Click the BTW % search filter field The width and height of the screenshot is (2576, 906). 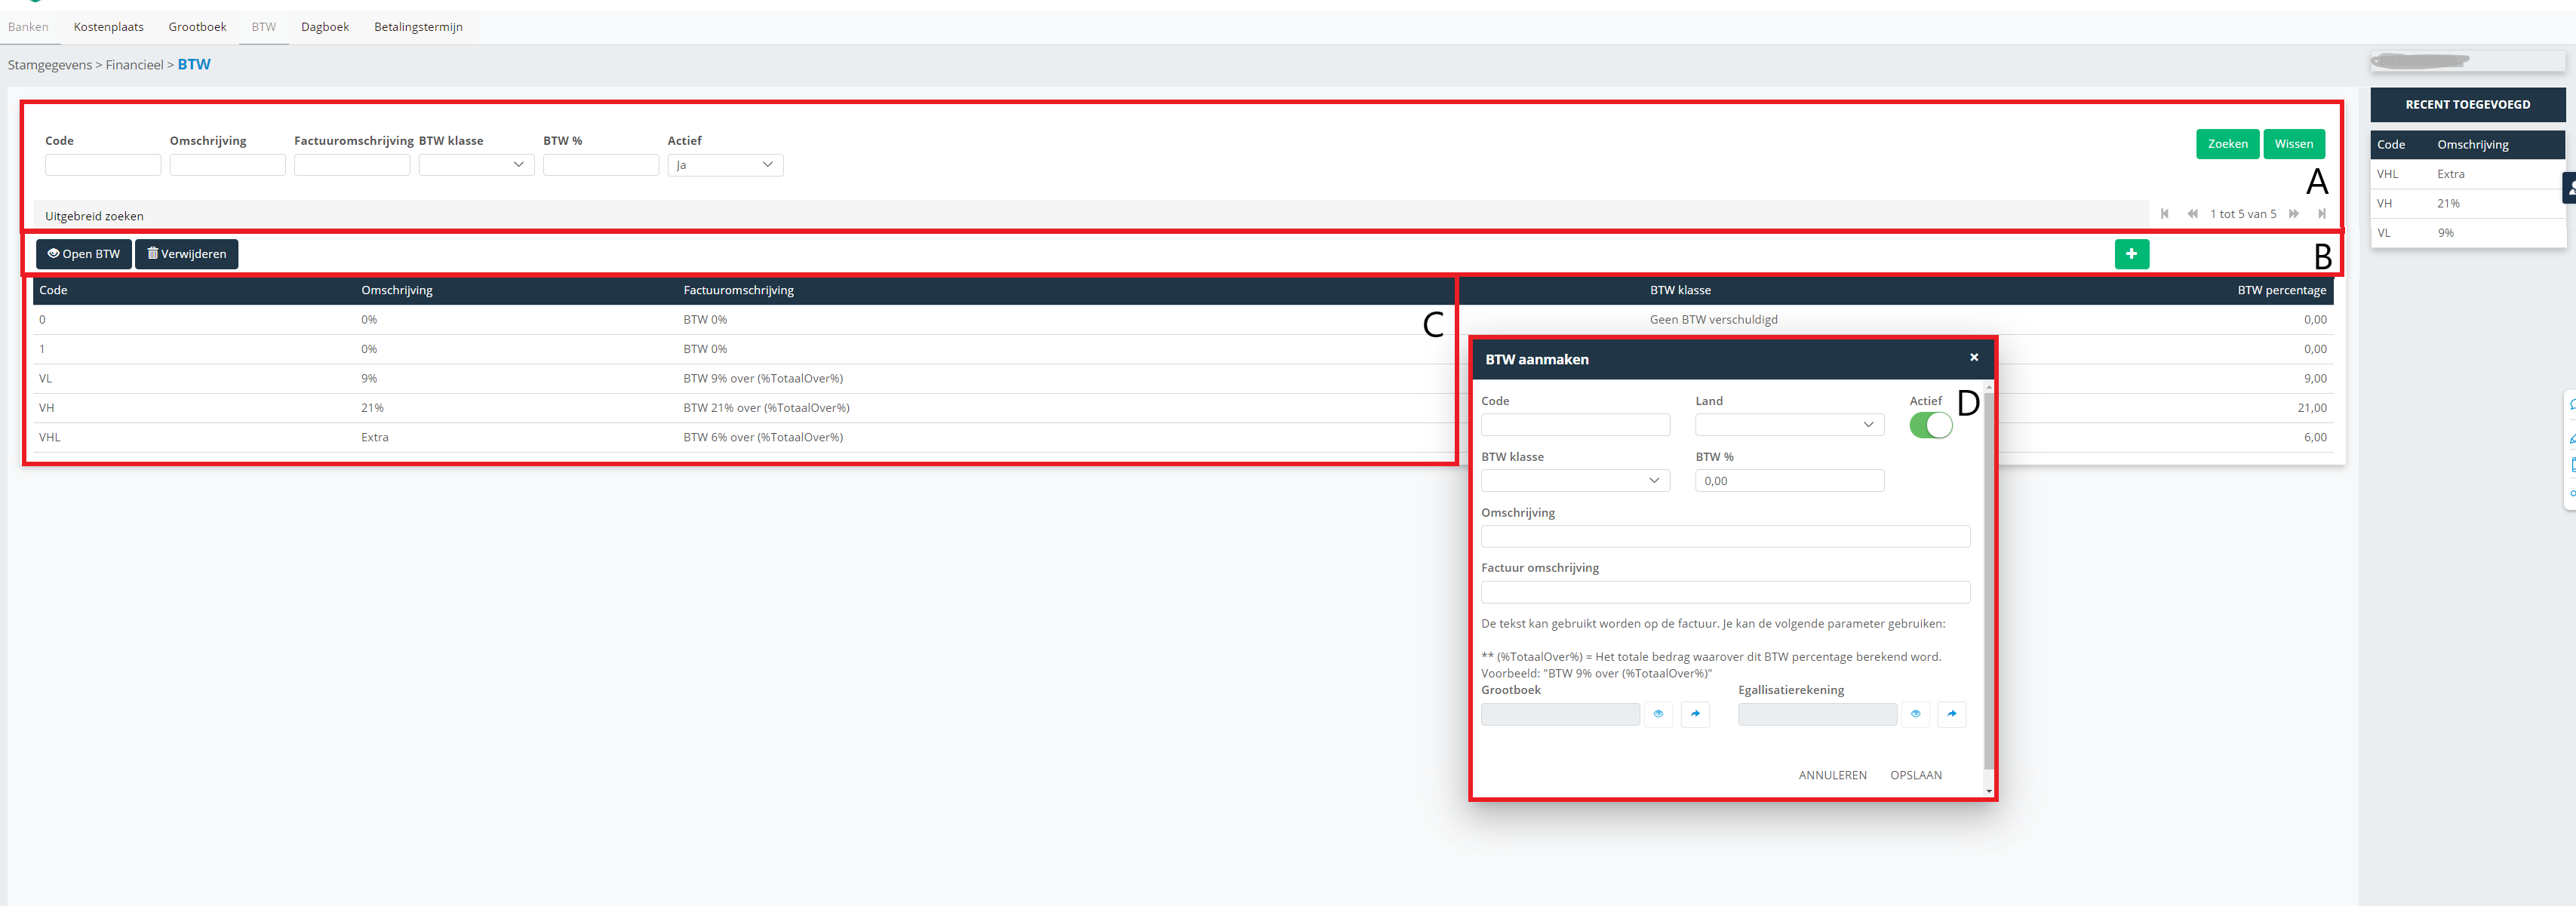(x=601, y=165)
